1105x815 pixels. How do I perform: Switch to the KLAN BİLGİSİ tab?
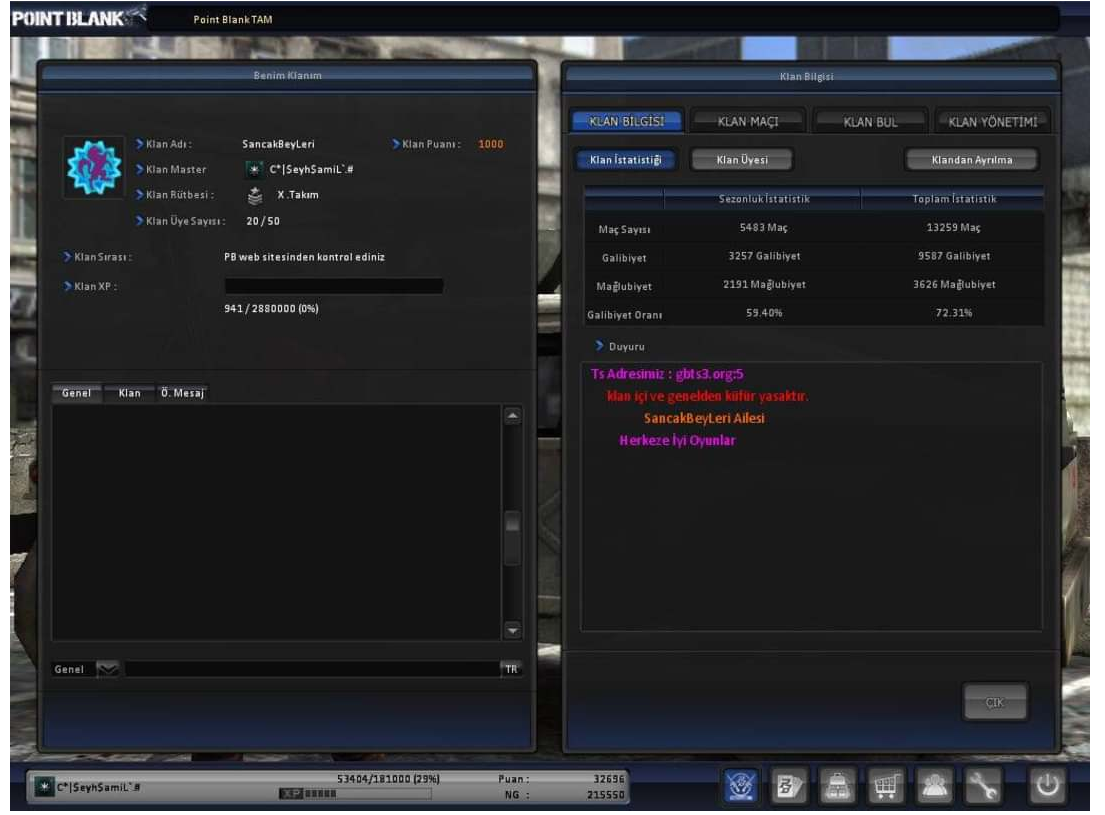[x=626, y=121]
